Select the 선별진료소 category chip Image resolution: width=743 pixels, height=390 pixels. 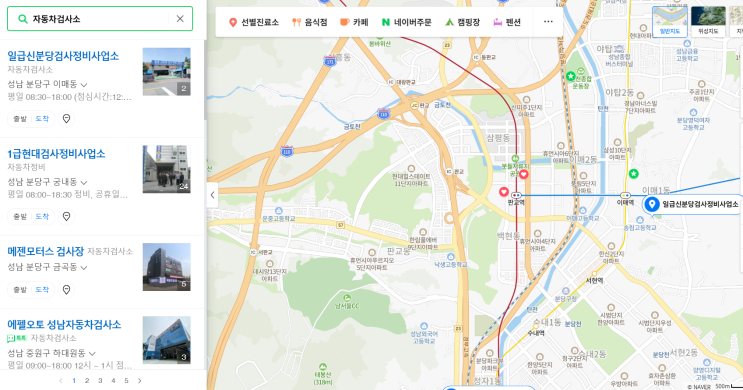(254, 22)
